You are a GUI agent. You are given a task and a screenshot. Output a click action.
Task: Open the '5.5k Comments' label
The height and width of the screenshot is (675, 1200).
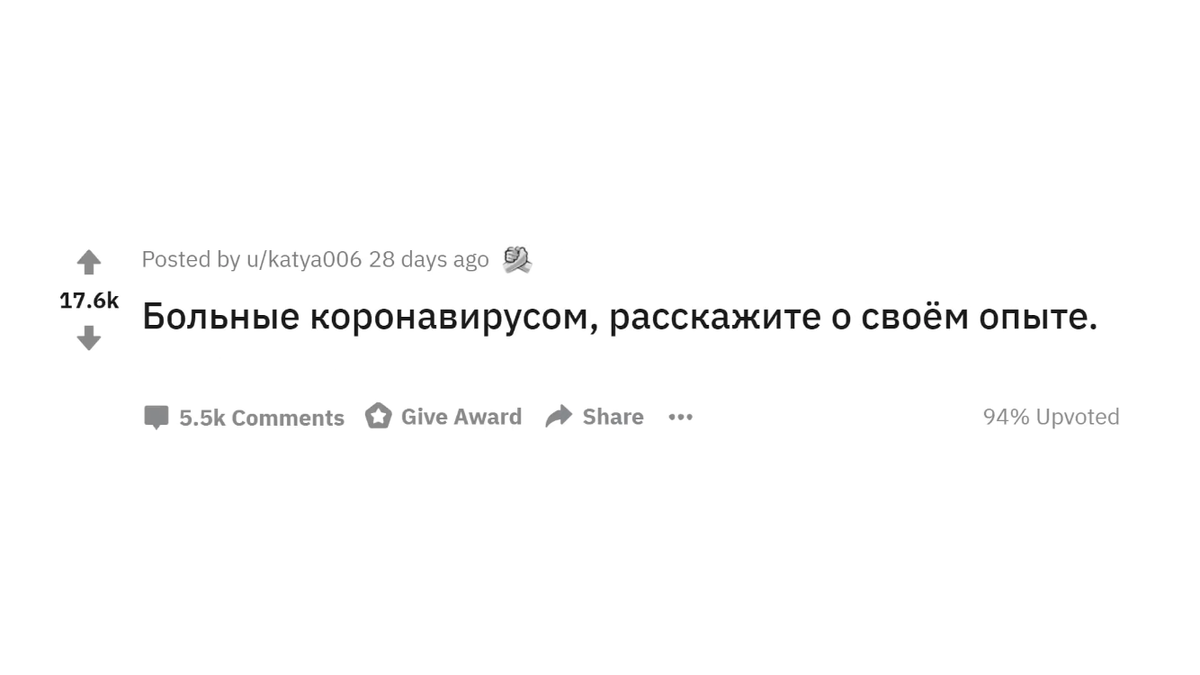(261, 418)
